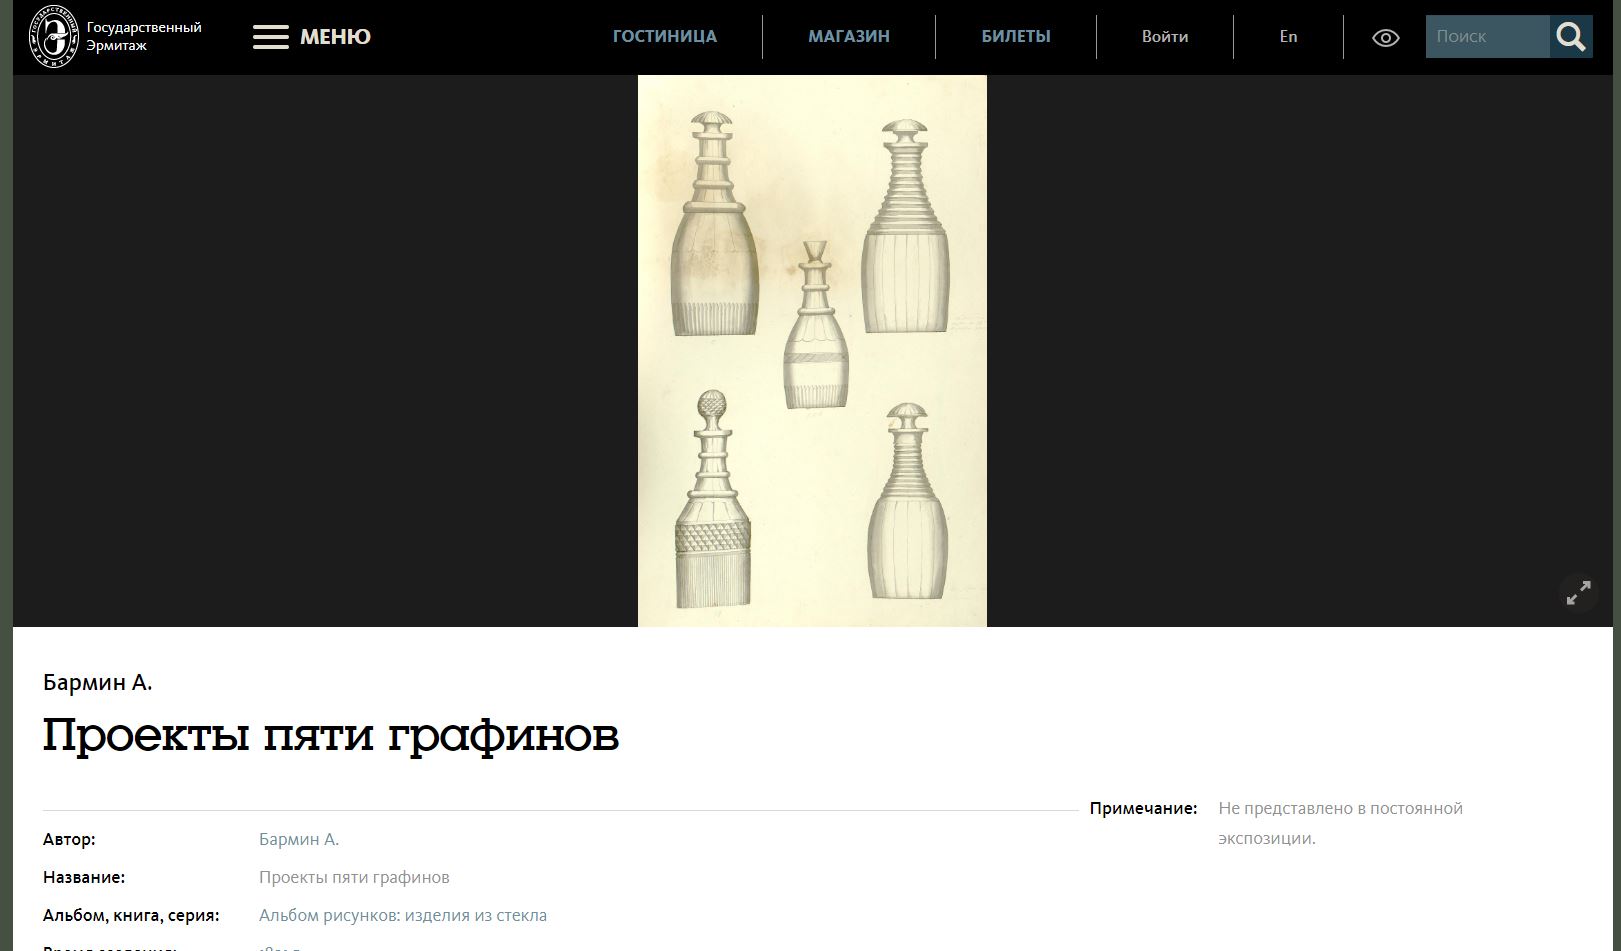This screenshot has height=951, width=1621.
Task: Open the hamburger МЕНЮ icon
Action: tap(270, 37)
